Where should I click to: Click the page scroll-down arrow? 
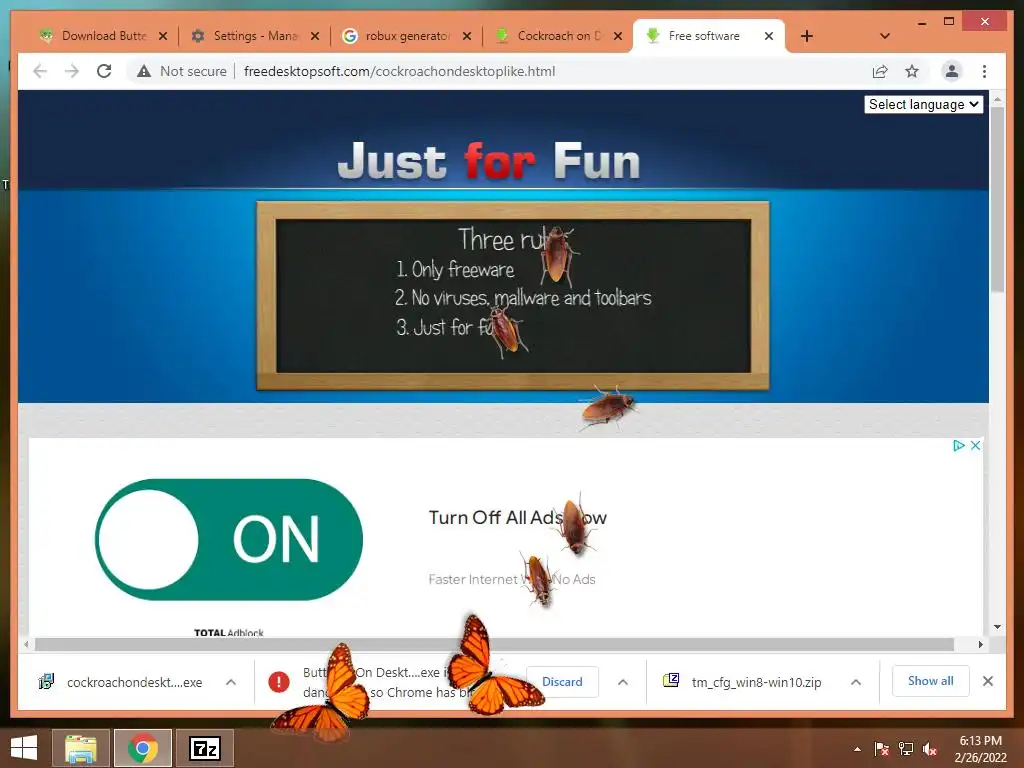pos(997,627)
